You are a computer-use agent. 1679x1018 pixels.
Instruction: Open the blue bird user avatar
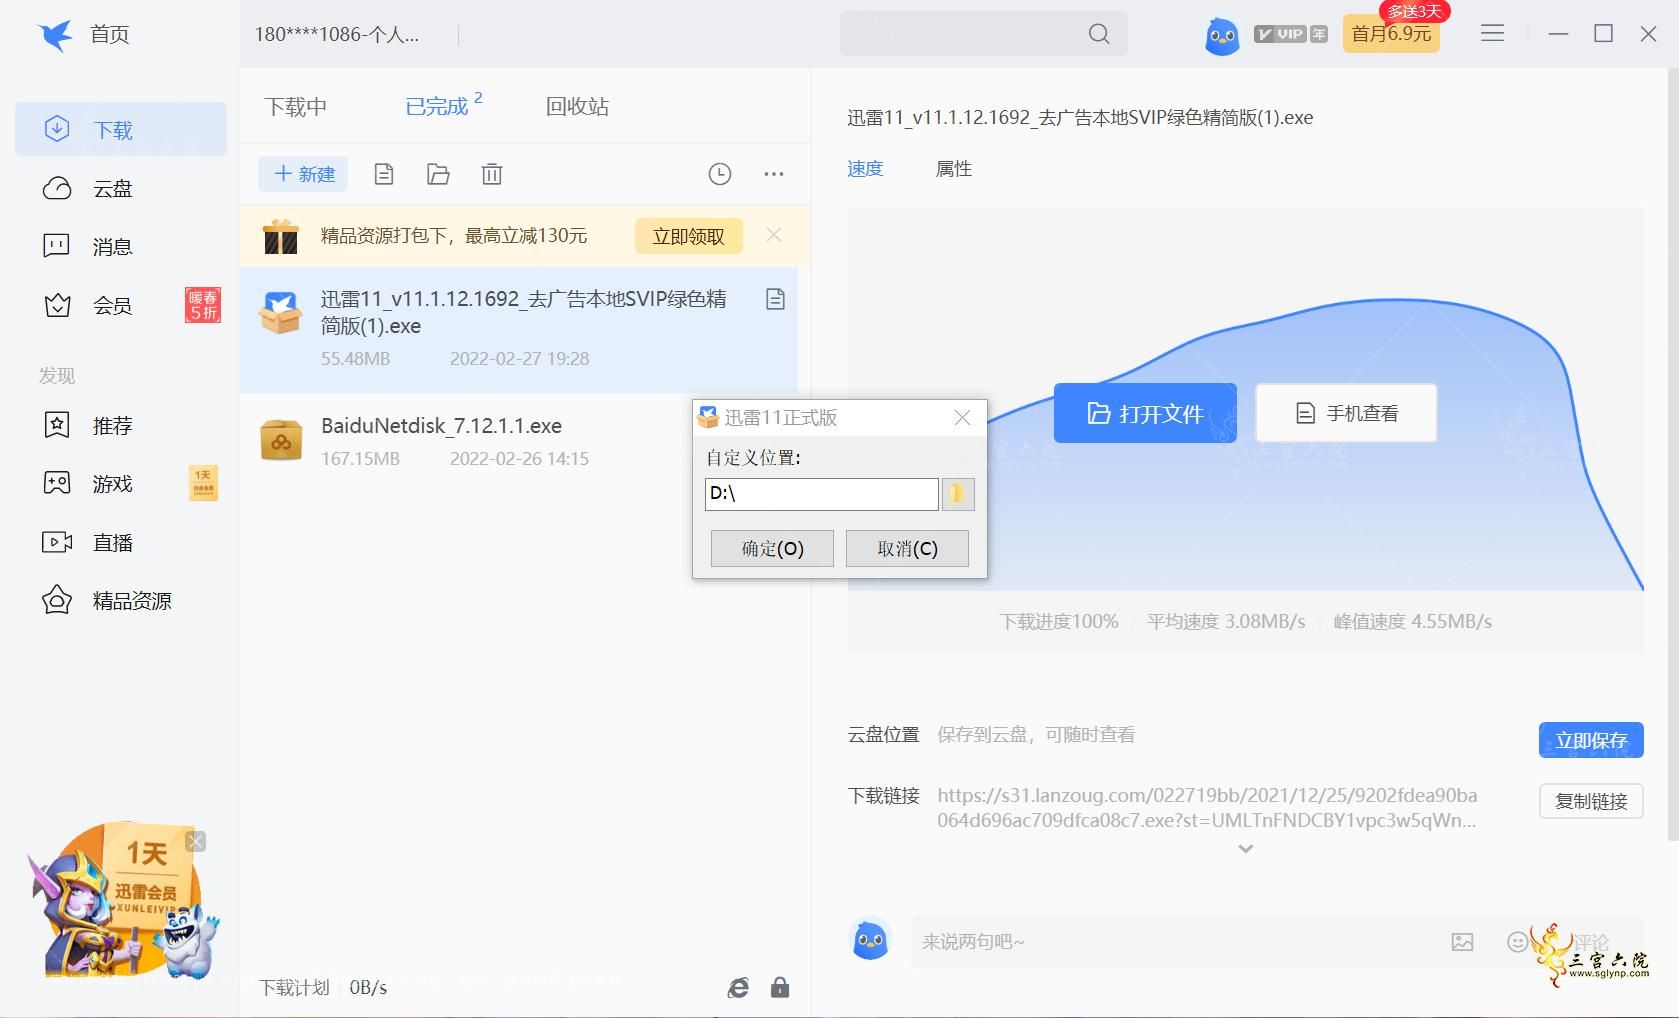coord(1222,36)
